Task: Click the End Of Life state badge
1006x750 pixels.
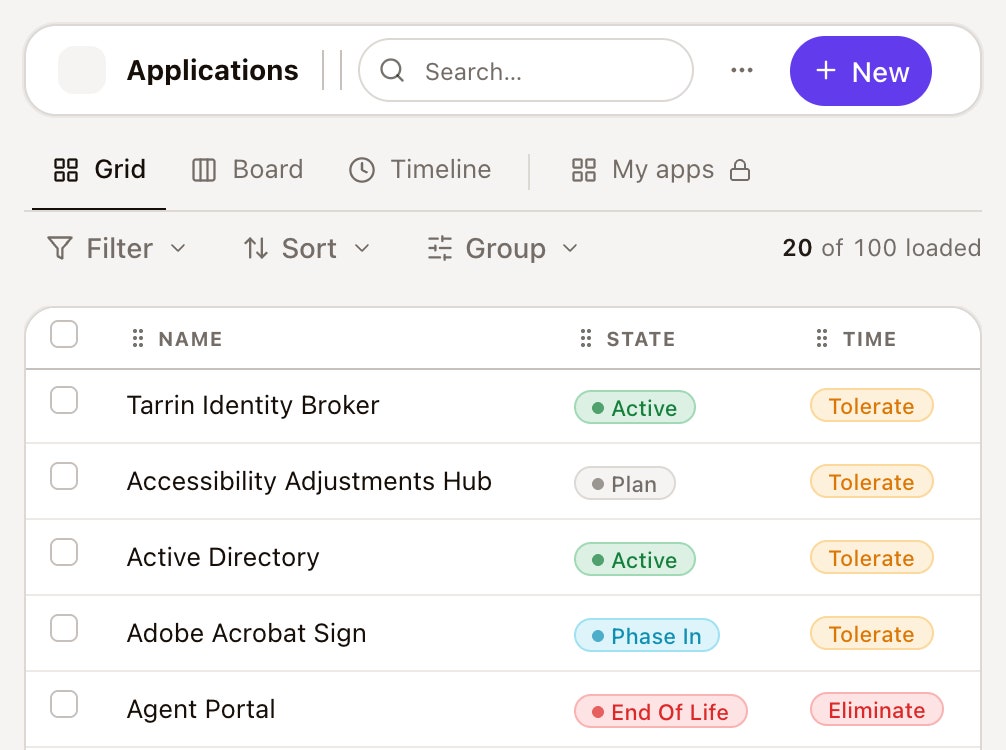Action: tap(661, 711)
